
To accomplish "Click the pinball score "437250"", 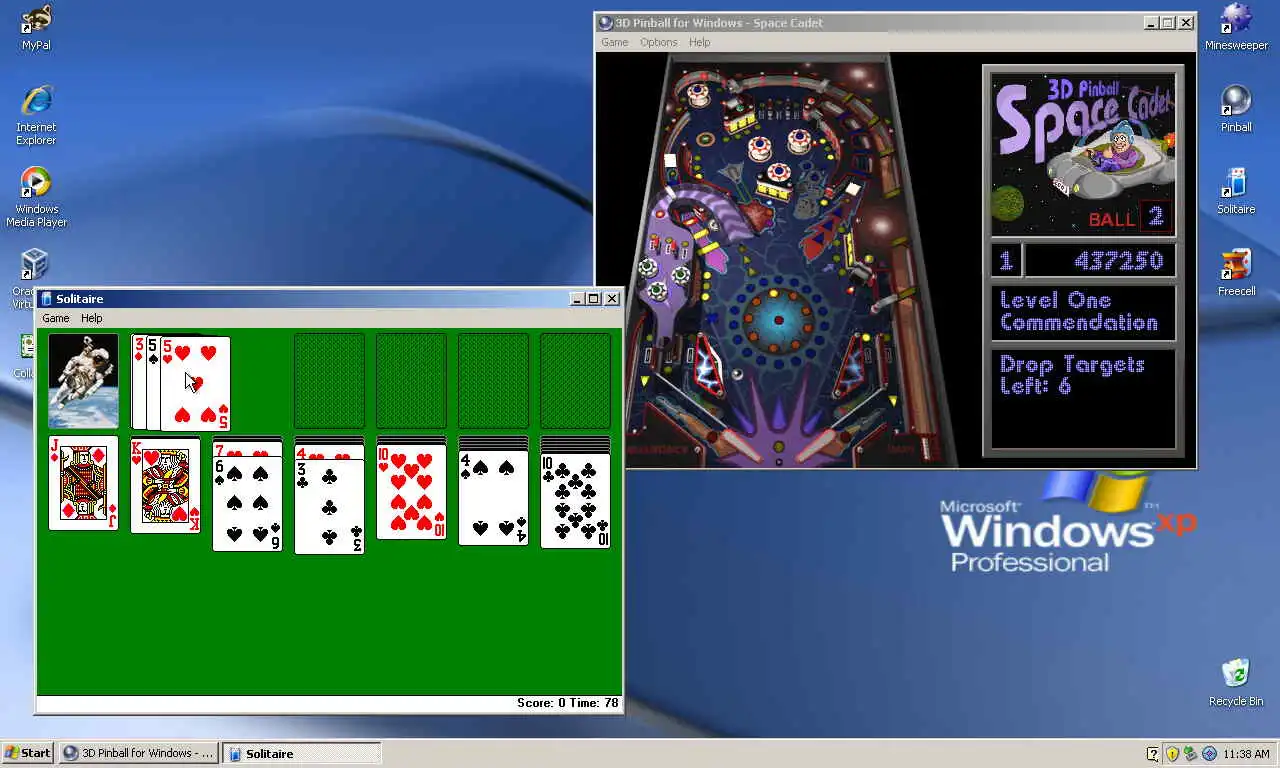I will (x=1118, y=261).
